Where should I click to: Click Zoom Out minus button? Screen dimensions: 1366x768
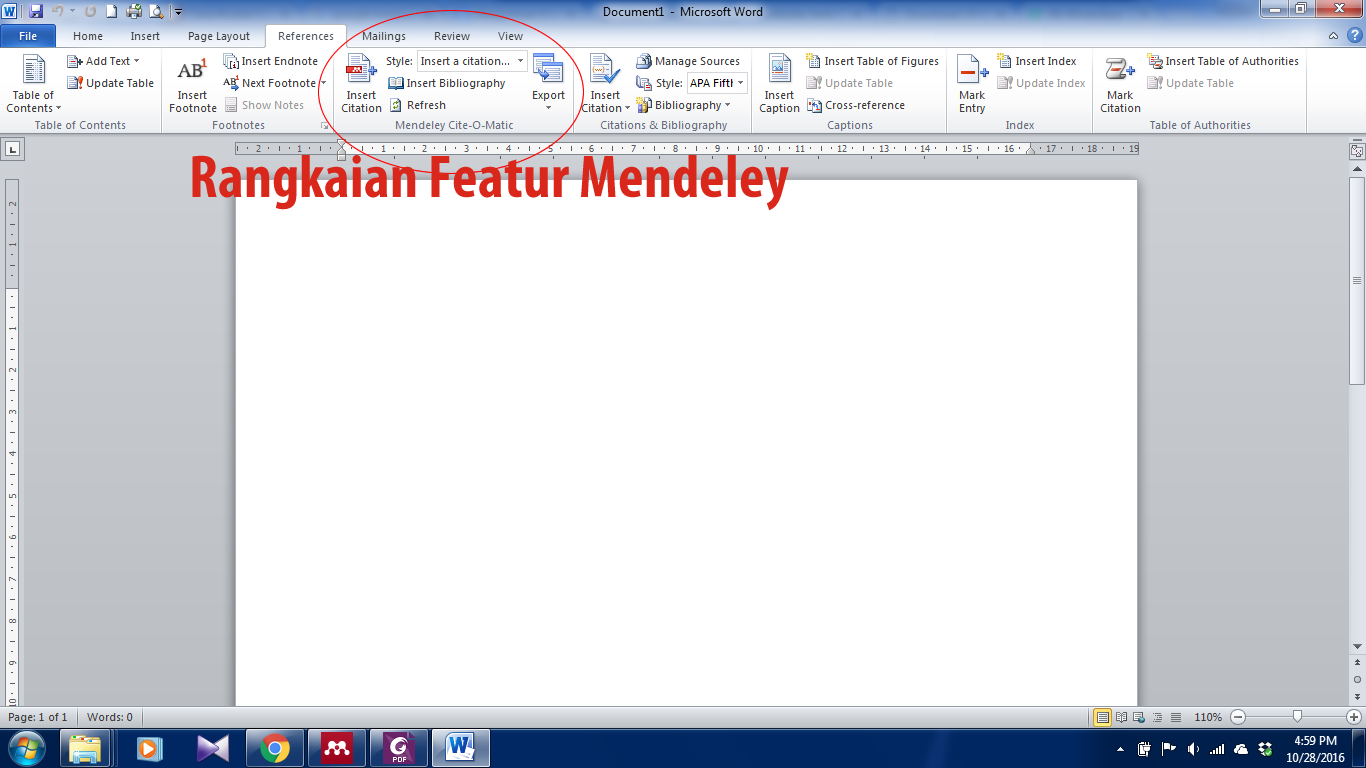pyautogui.click(x=1238, y=717)
